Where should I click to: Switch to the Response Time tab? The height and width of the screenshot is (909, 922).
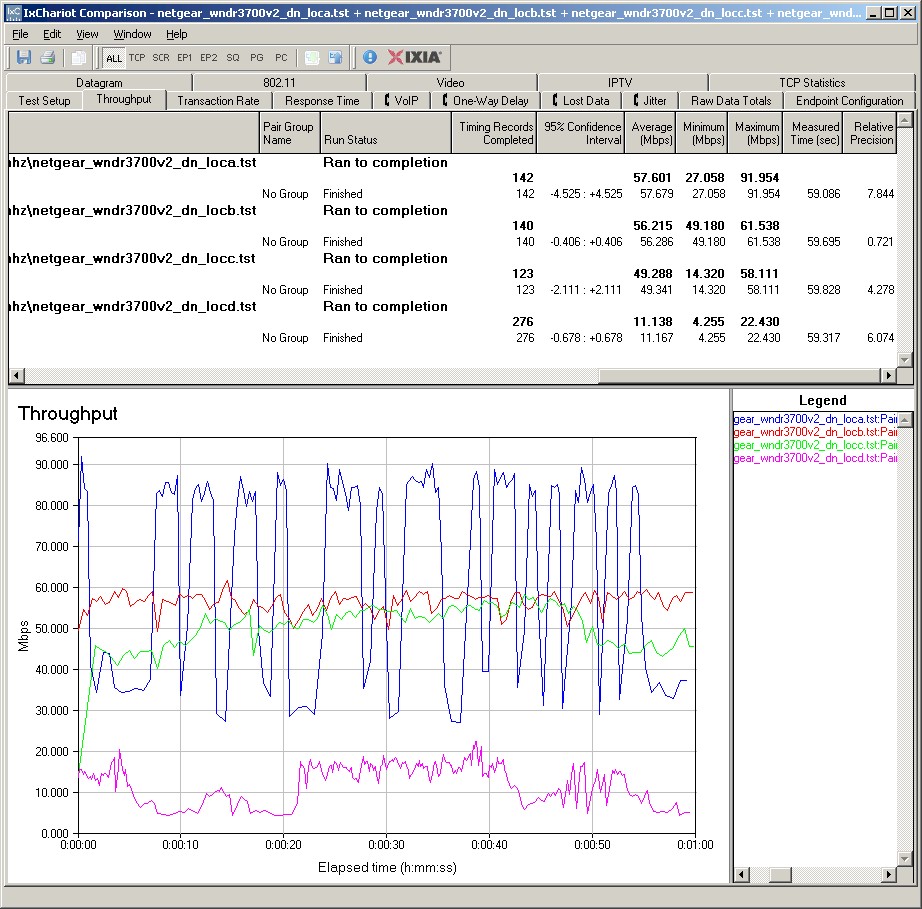tap(322, 101)
